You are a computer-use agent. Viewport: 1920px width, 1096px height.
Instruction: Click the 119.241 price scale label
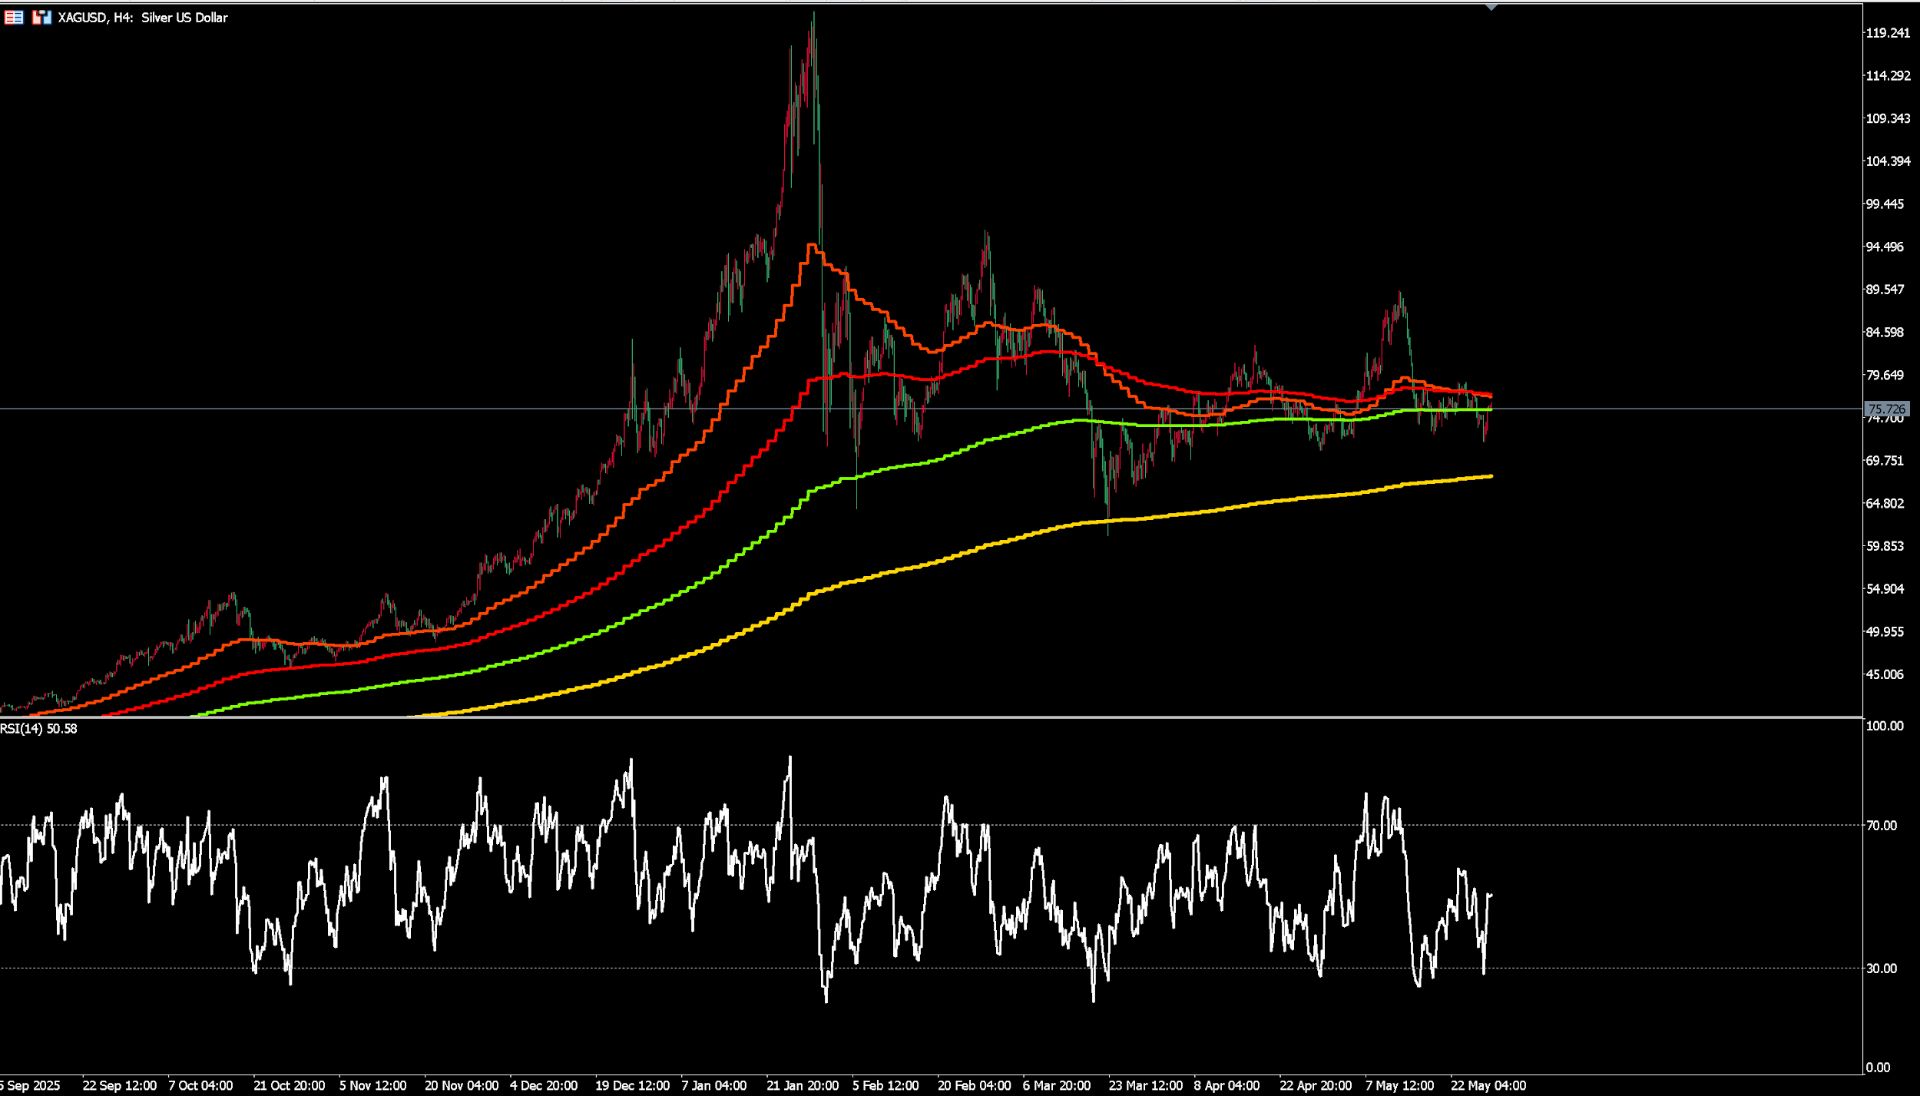[x=1888, y=33]
